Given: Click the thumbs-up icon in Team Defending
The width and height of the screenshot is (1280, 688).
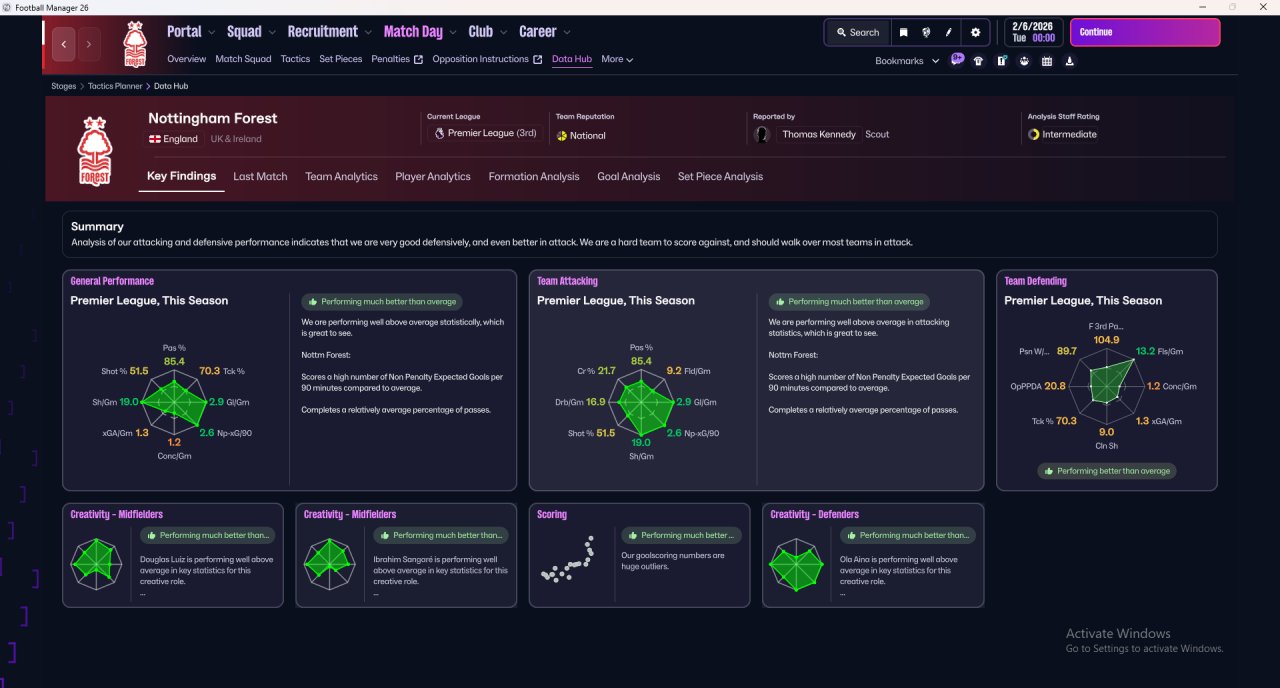Looking at the screenshot, I should (1049, 470).
